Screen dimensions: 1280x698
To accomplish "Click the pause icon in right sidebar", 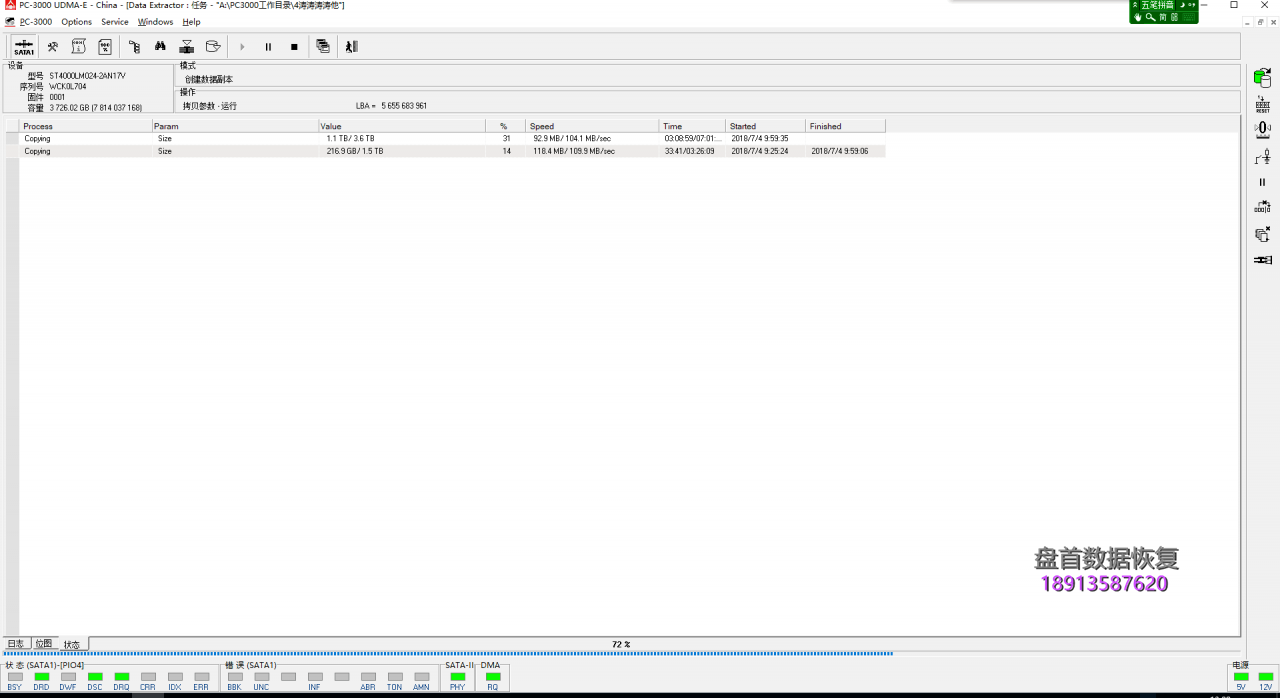I will click(1262, 182).
